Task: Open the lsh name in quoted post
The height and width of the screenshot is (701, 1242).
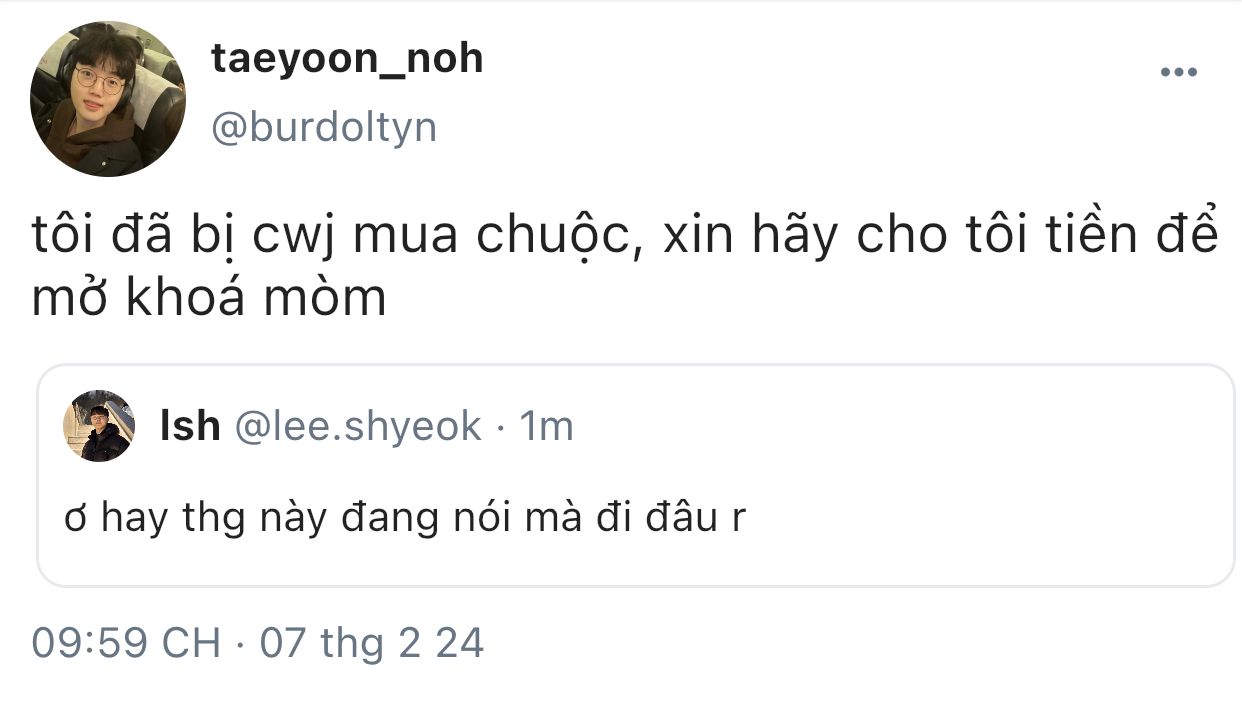Action: point(190,427)
